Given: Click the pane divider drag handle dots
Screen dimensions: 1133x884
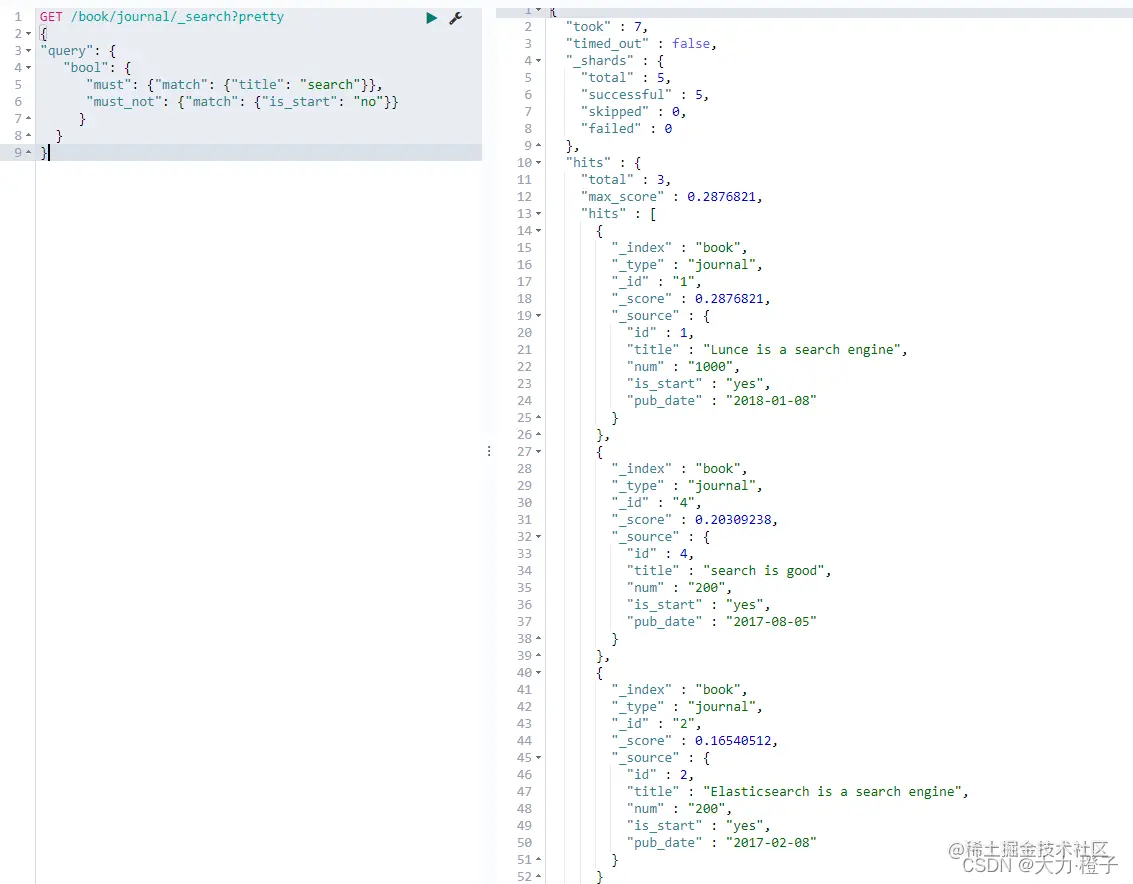Looking at the screenshot, I should tap(489, 451).
